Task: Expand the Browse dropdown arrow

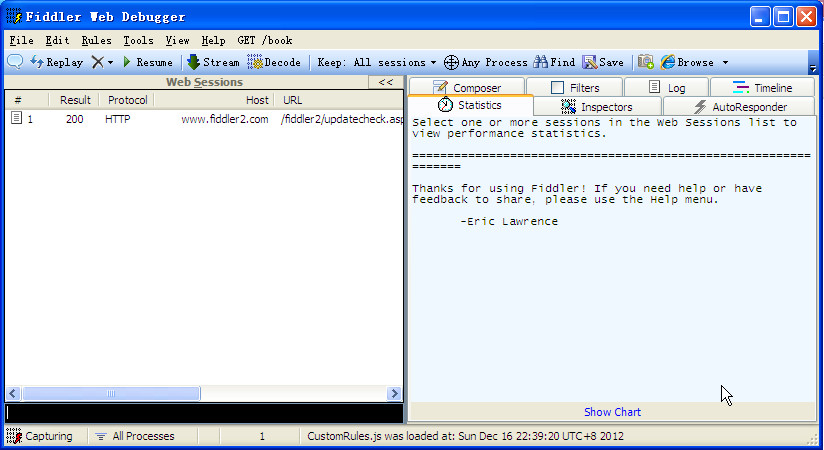Action: pyautogui.click(x=725, y=63)
